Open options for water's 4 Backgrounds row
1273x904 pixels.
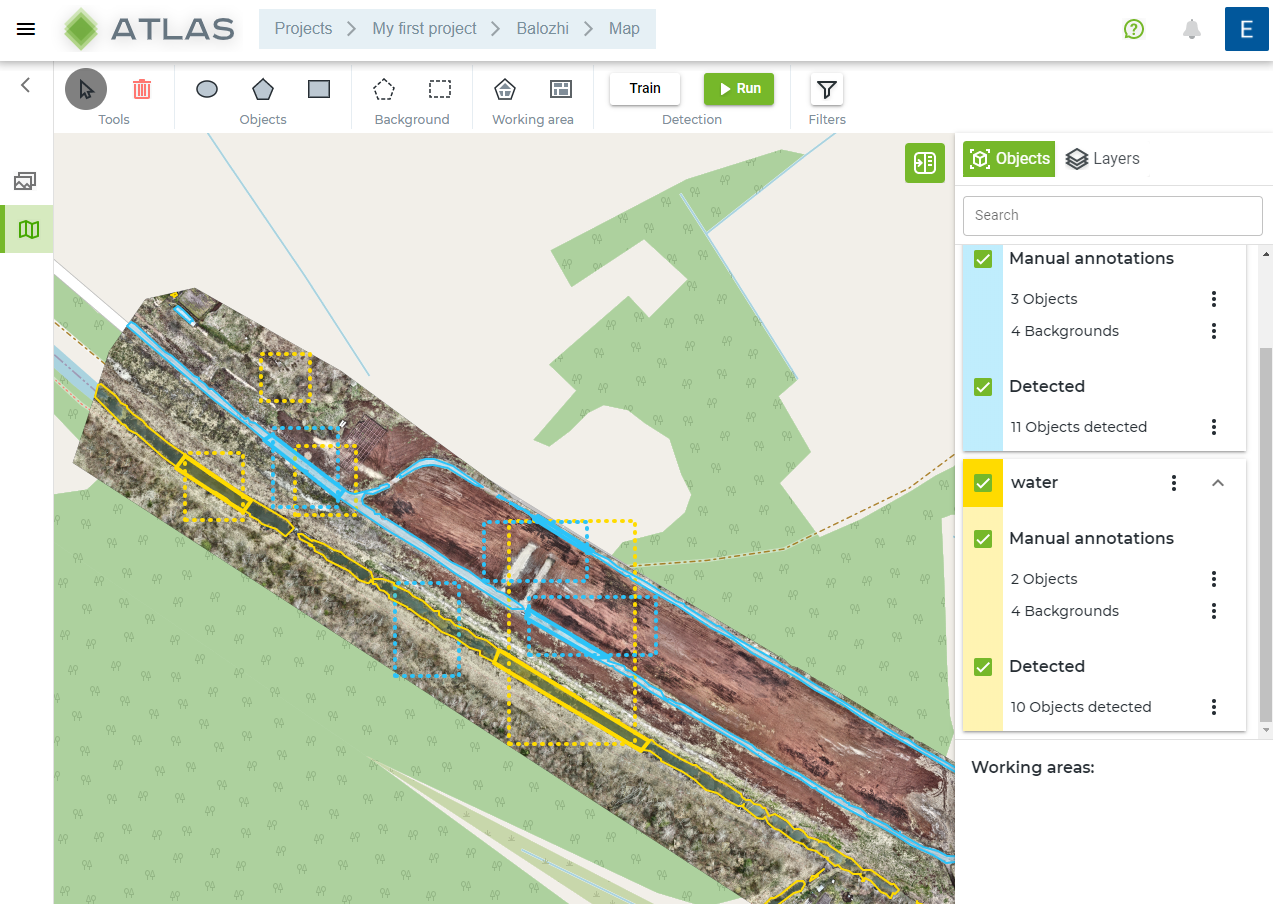pyautogui.click(x=1214, y=611)
